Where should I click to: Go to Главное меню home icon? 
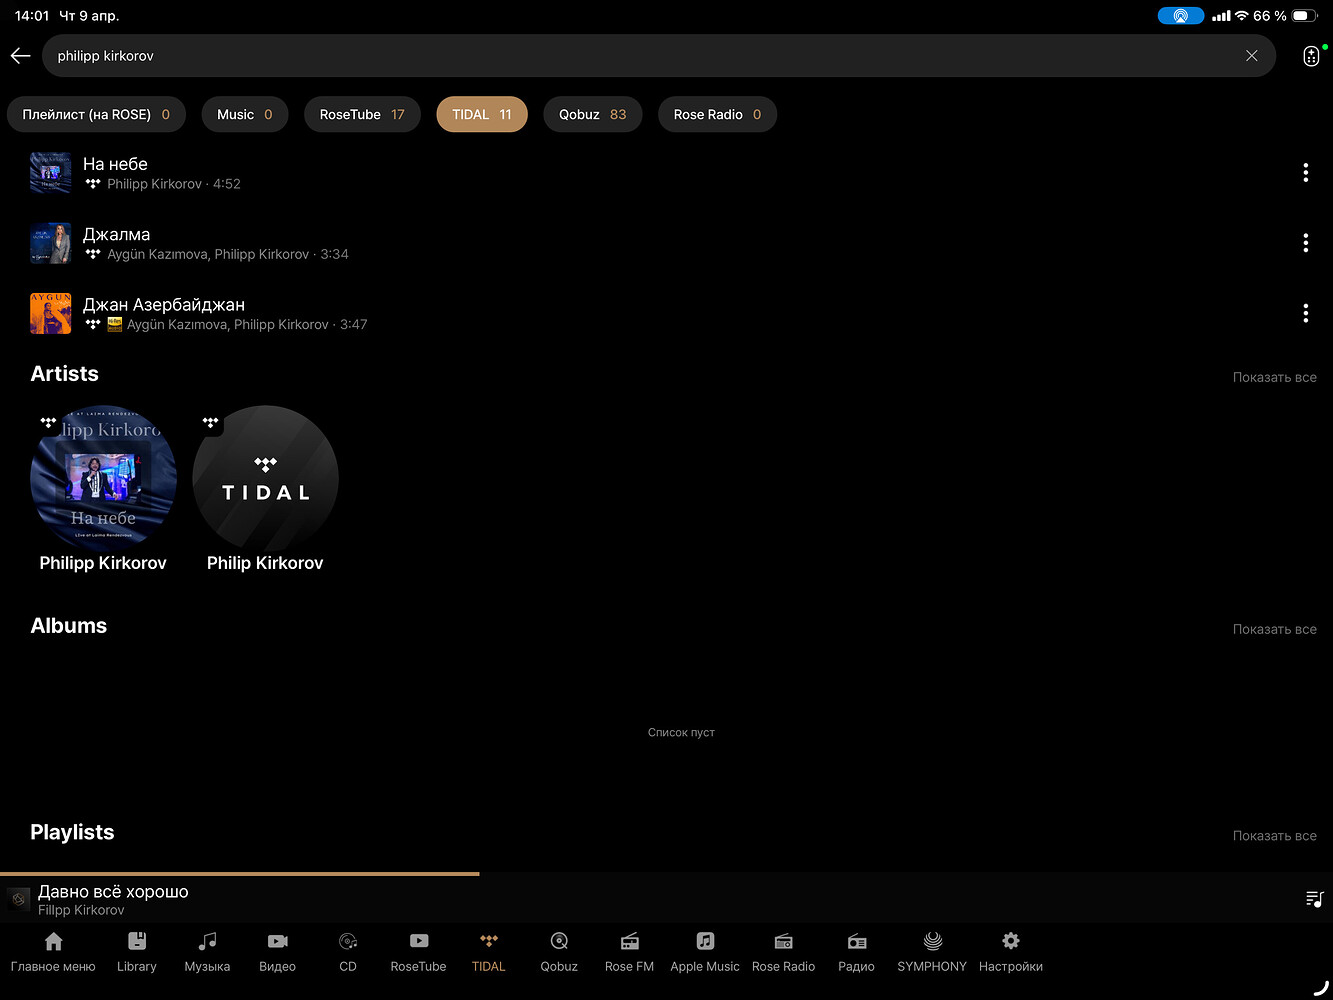[53, 951]
